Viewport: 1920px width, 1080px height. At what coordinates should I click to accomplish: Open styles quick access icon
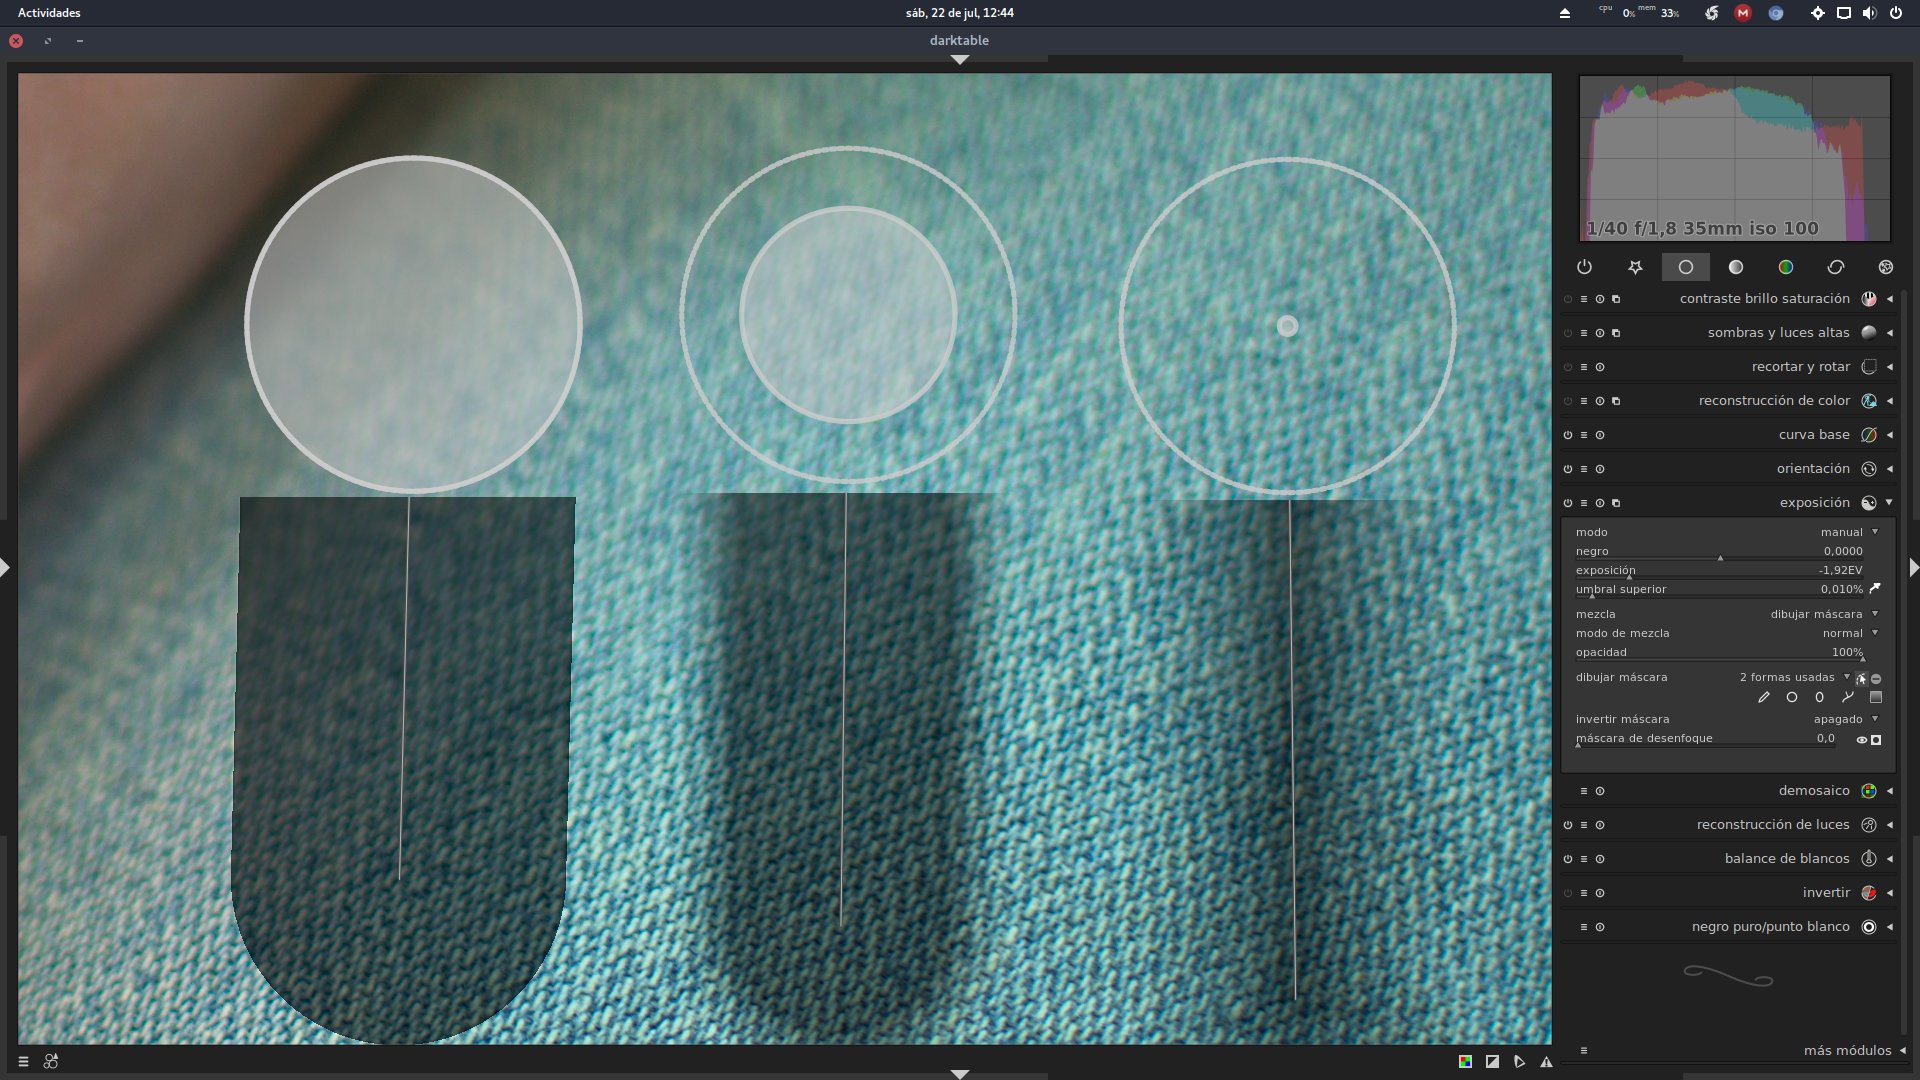[x=51, y=1062]
